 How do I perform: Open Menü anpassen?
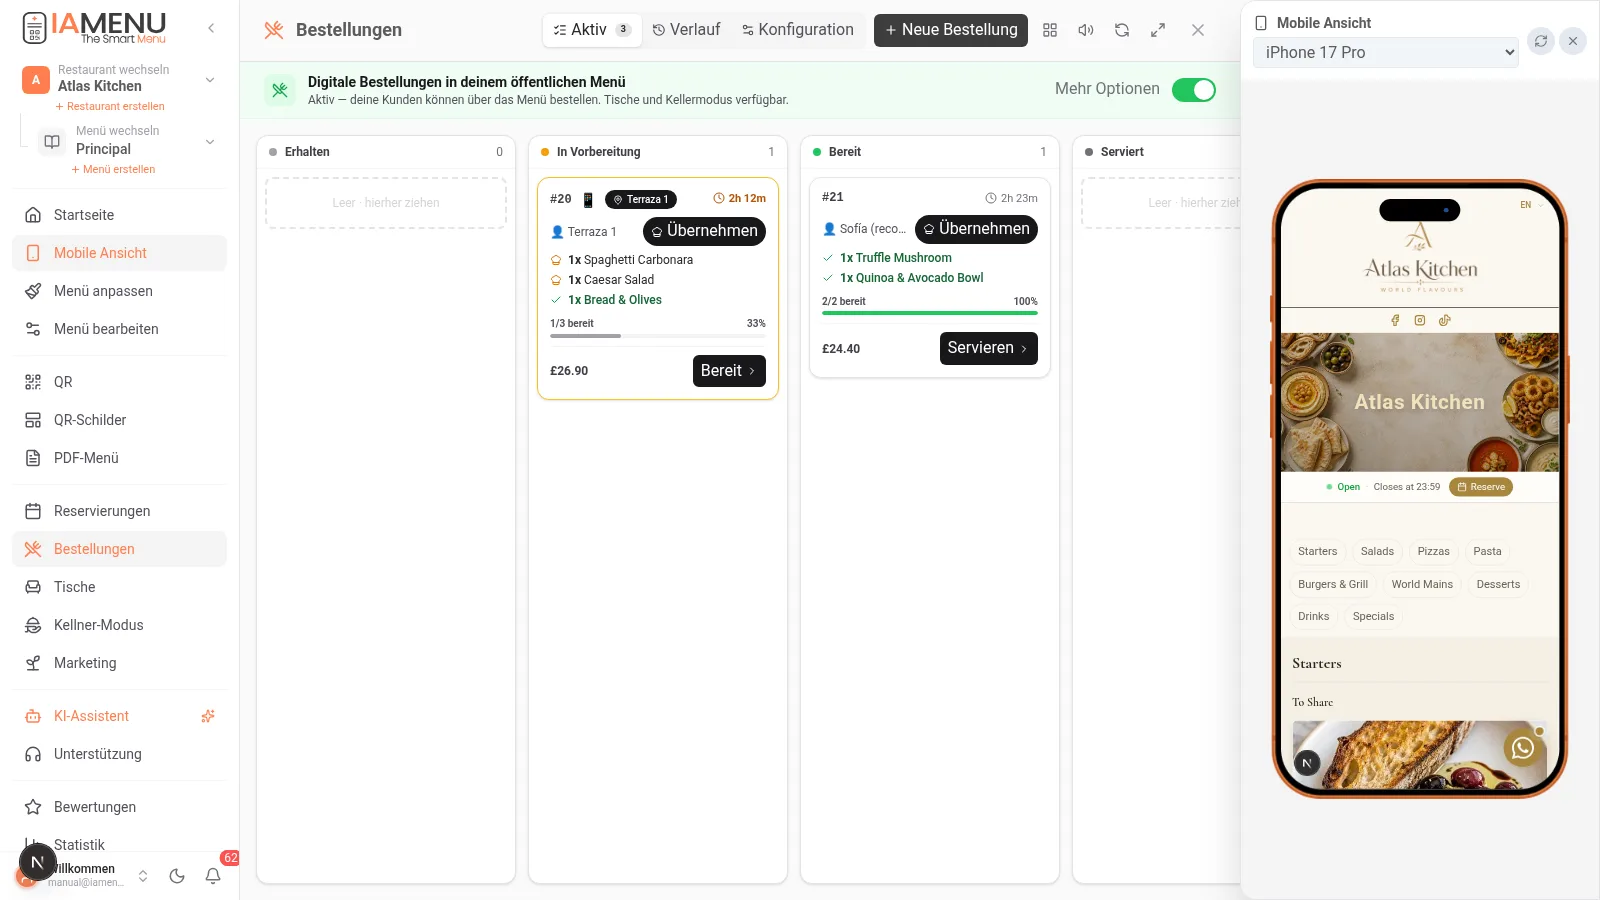(x=120, y=291)
